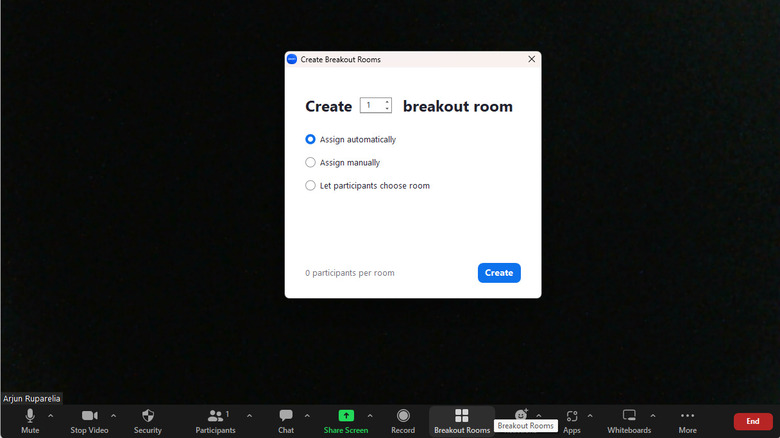The image size is (780, 438).
Task: Expand arrow beside Chat
Action: click(x=307, y=416)
